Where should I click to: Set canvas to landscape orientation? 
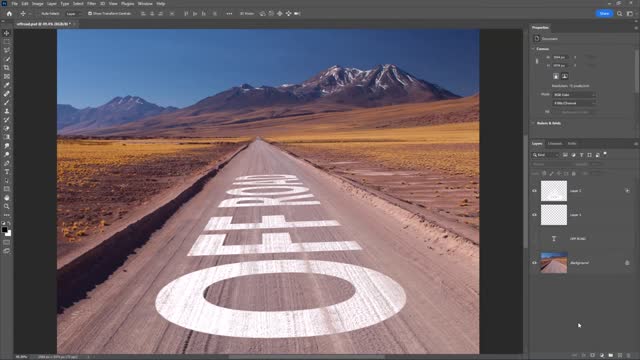[564, 76]
